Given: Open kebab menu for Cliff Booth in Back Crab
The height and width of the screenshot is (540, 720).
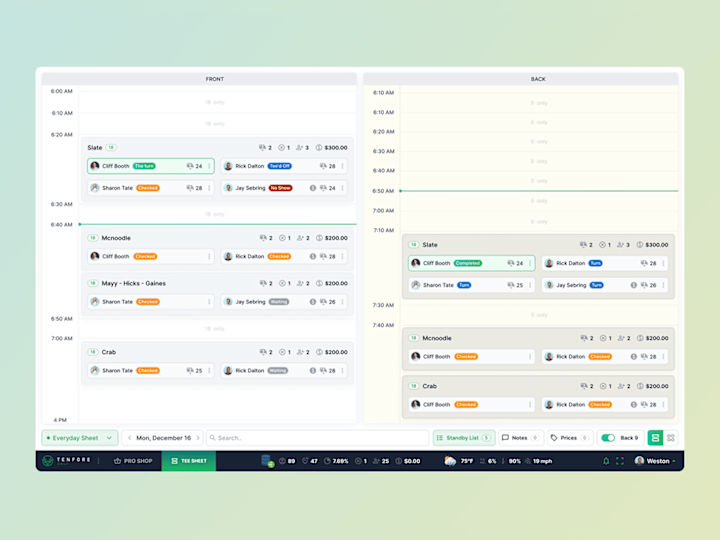Looking at the screenshot, I should 530,405.
